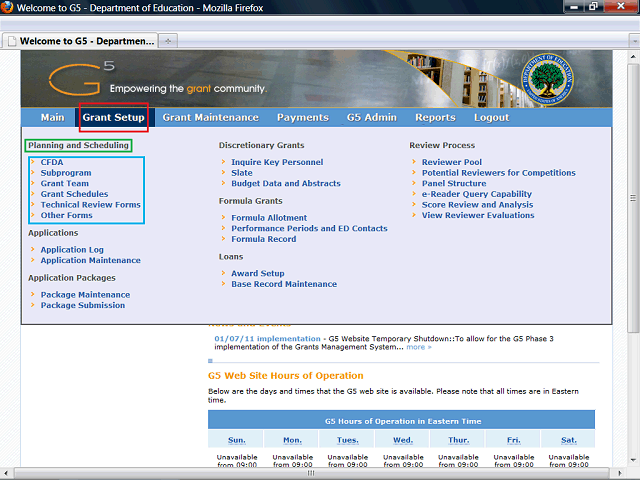The height and width of the screenshot is (480, 640).
Task: Open the Reviewer Pool link
Action: pos(452,162)
